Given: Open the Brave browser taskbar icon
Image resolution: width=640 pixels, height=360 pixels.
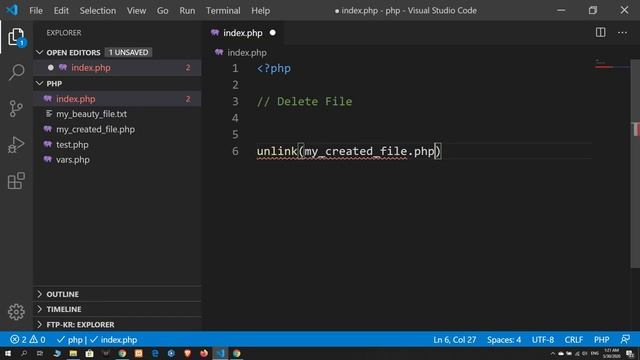Looking at the screenshot, I should (187, 353).
